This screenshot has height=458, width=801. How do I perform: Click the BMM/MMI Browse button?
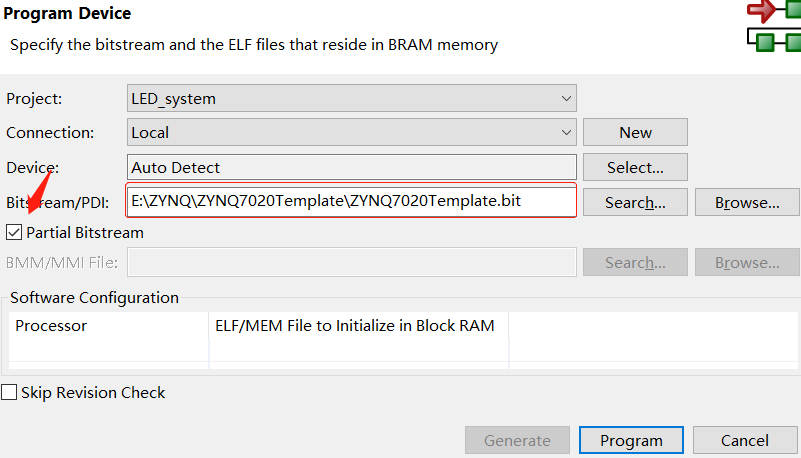747,263
